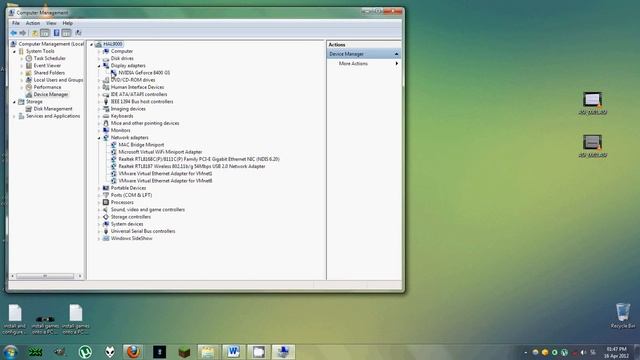Viewport: 640px width, 360px height.
Task: Click the taskbar clock showing 01:47 PM
Action: click(x=616, y=353)
